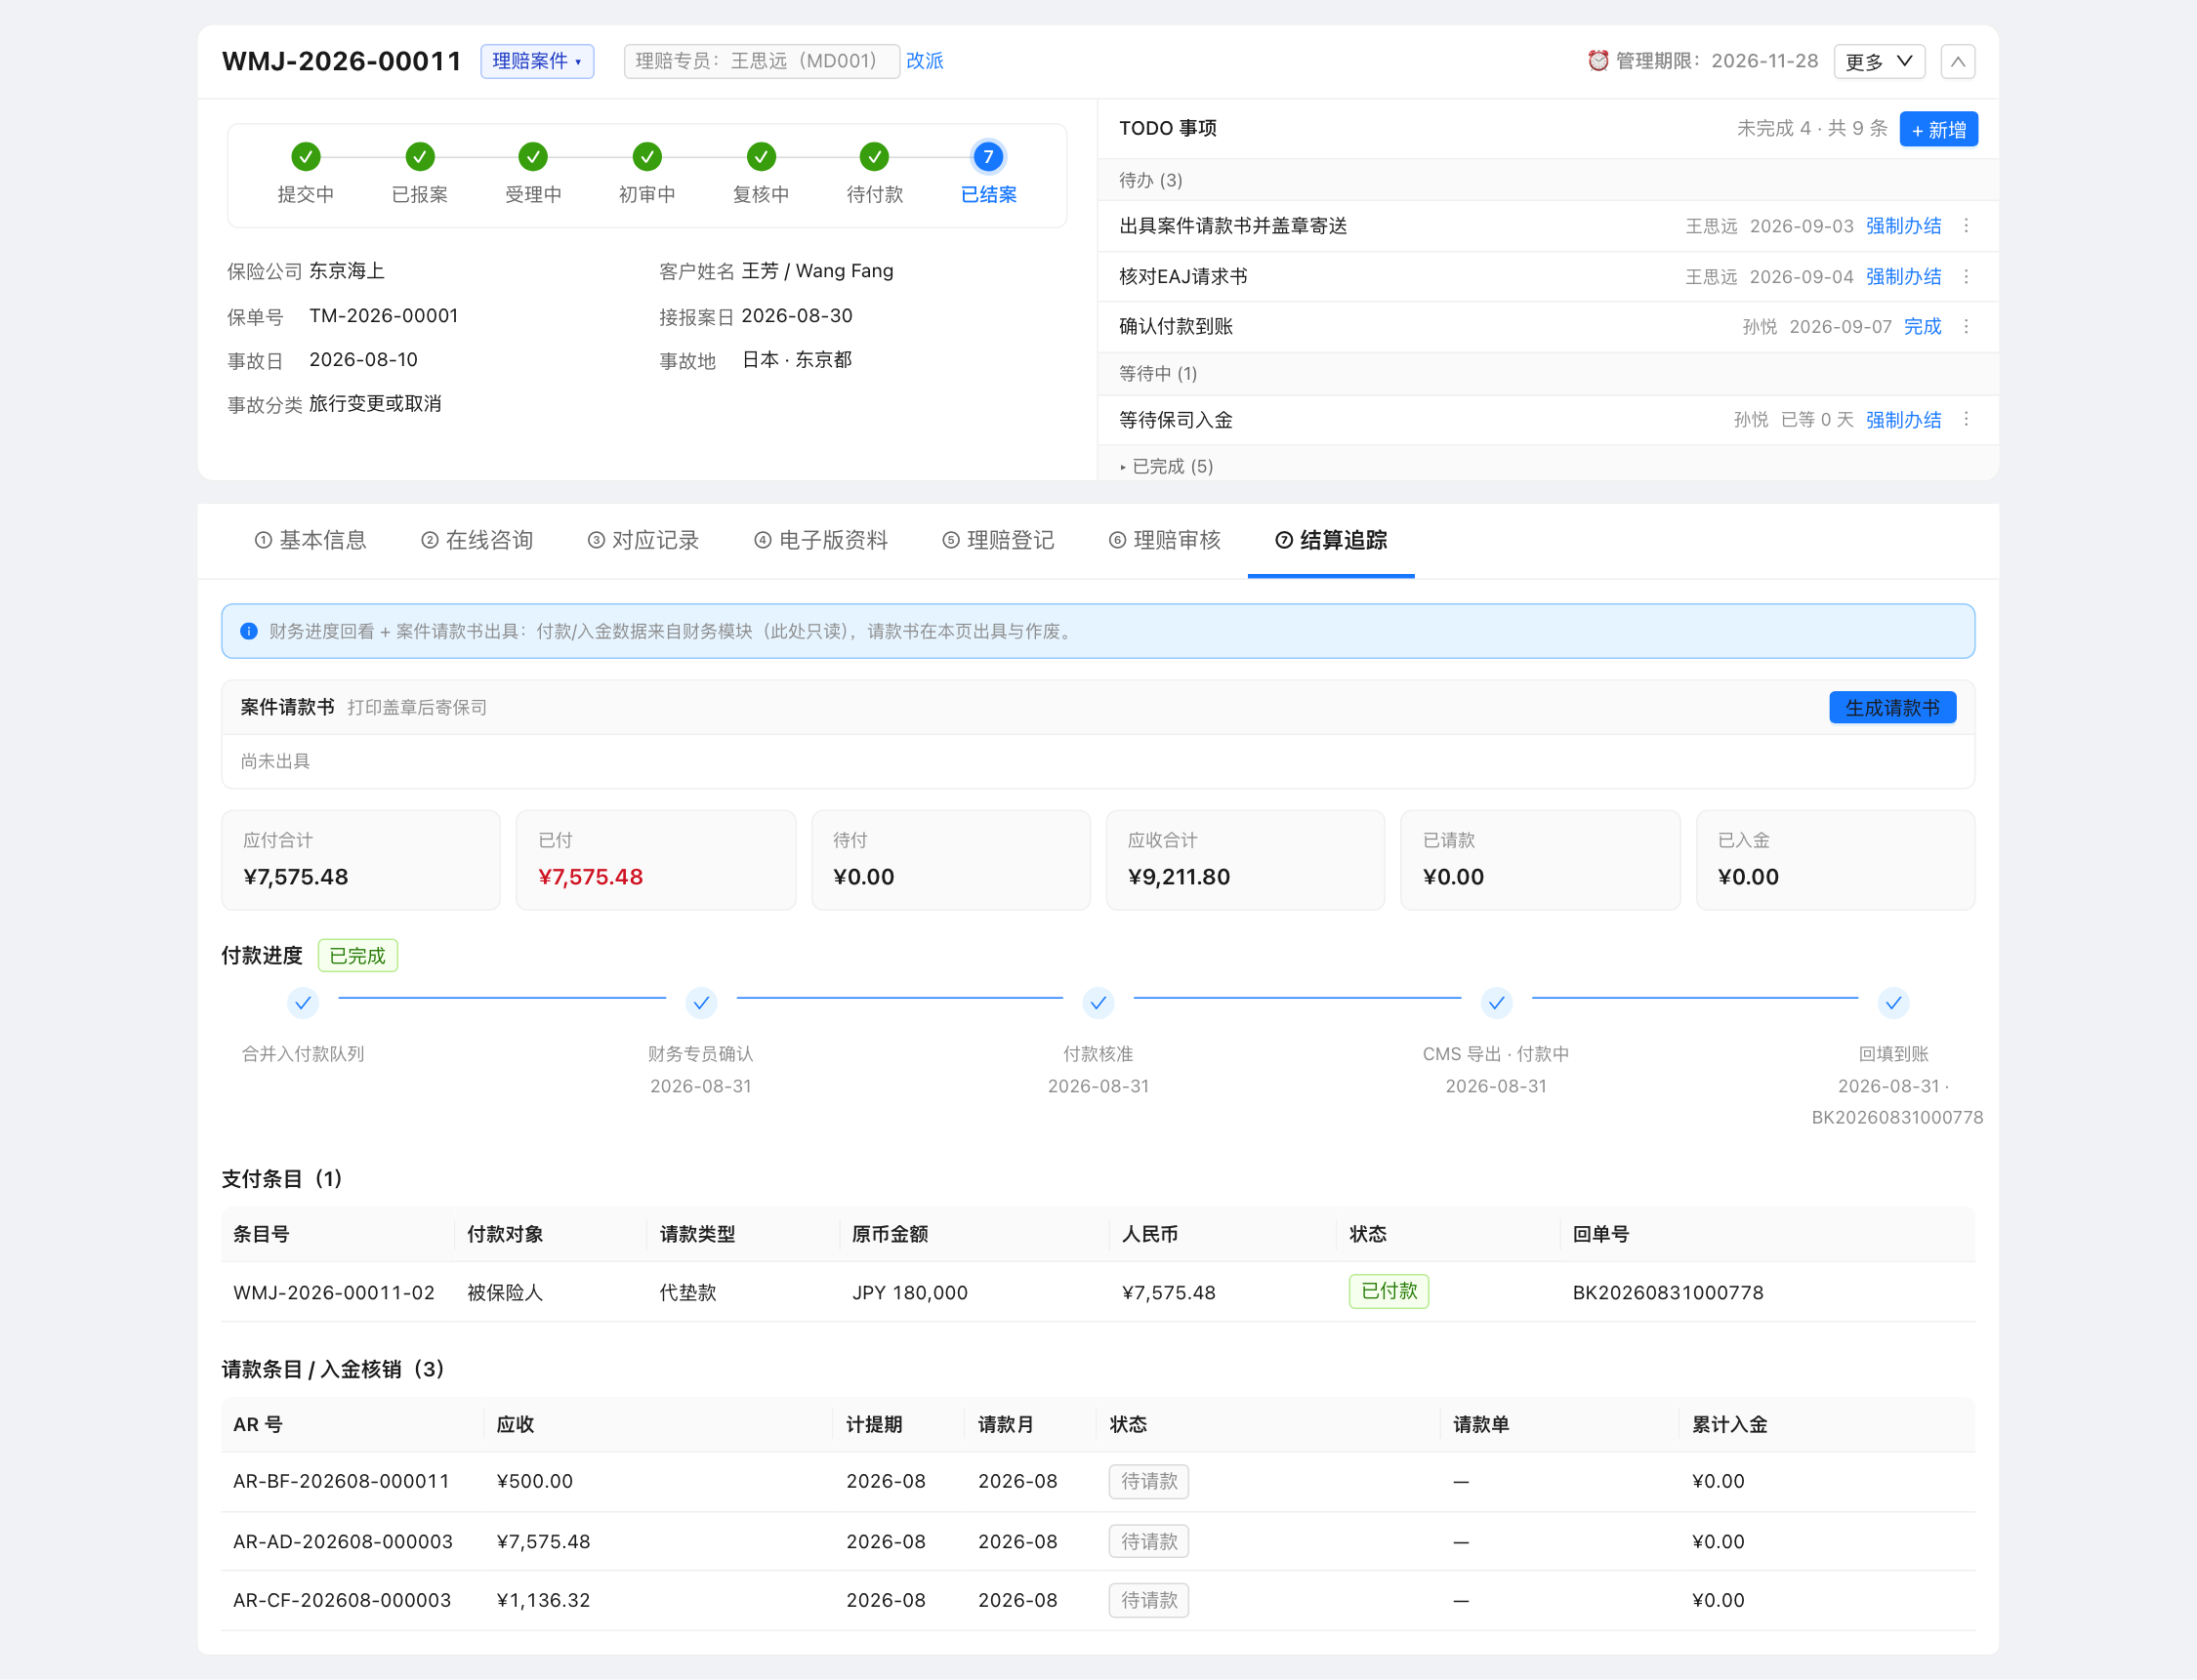Open the 理赔案件 type dropdown
This screenshot has height=1680, width=2197.
(x=537, y=61)
